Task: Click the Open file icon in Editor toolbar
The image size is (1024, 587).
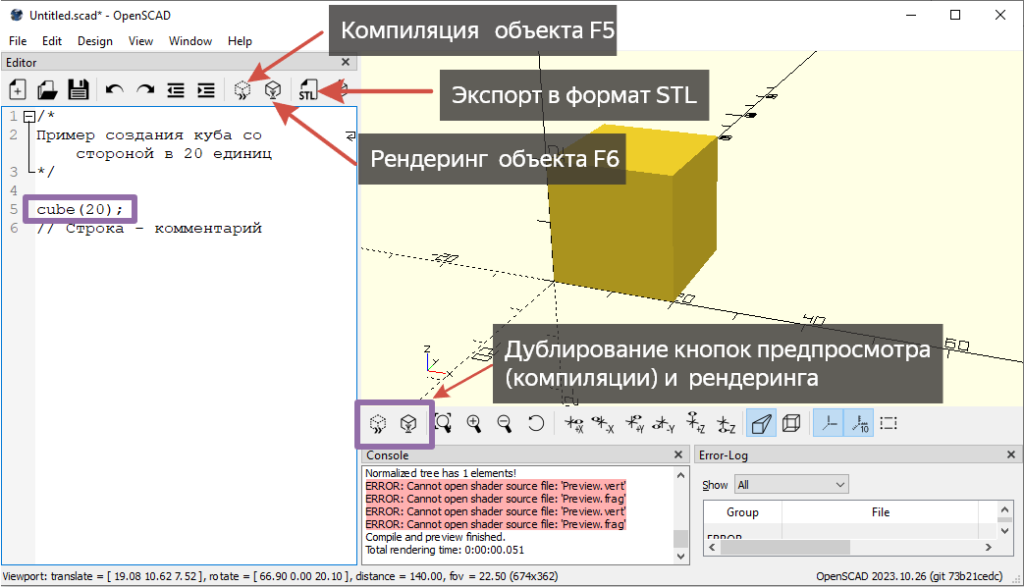Action: coord(46,89)
